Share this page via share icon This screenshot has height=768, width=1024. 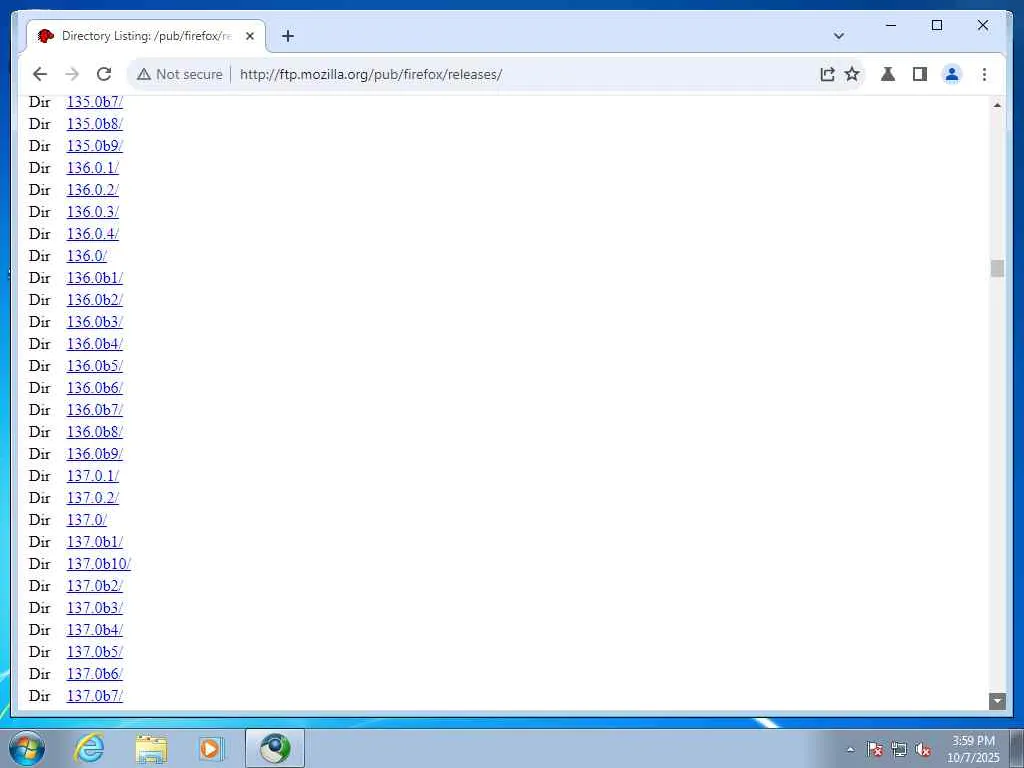(x=827, y=74)
